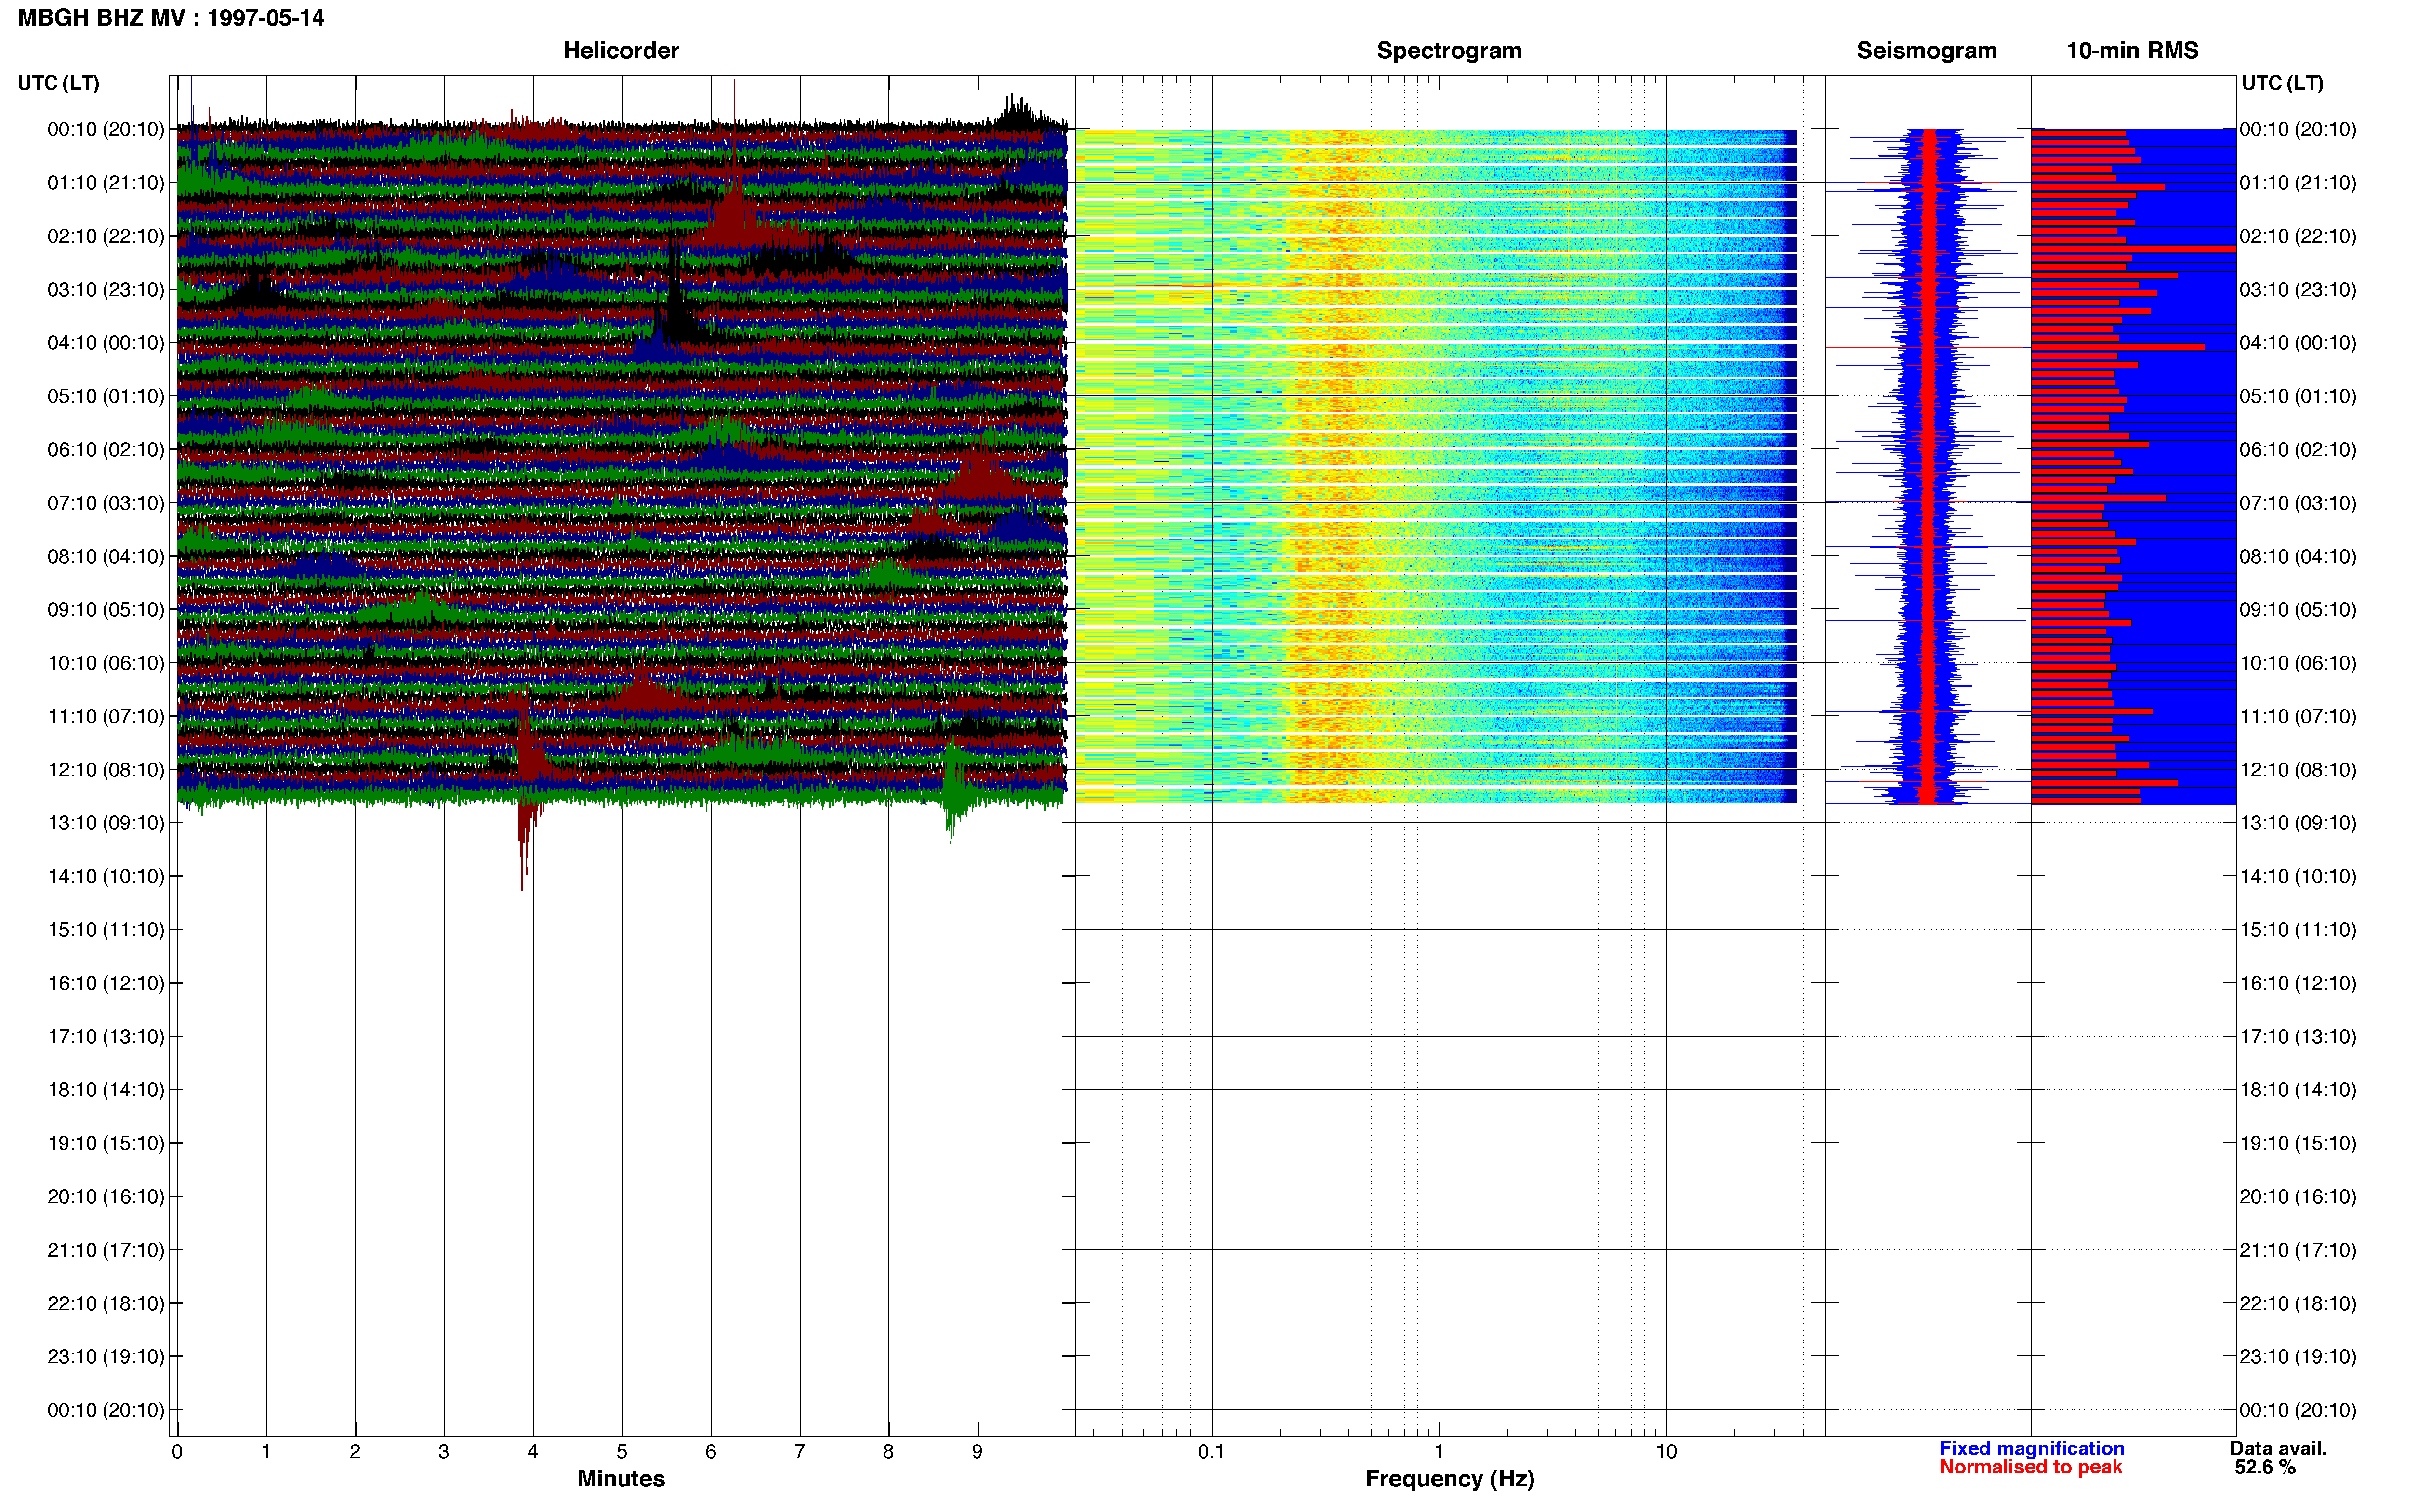Click right time label '21:10 (17:10)'
Screen dimensions: 2418x1512
click(2298, 1250)
